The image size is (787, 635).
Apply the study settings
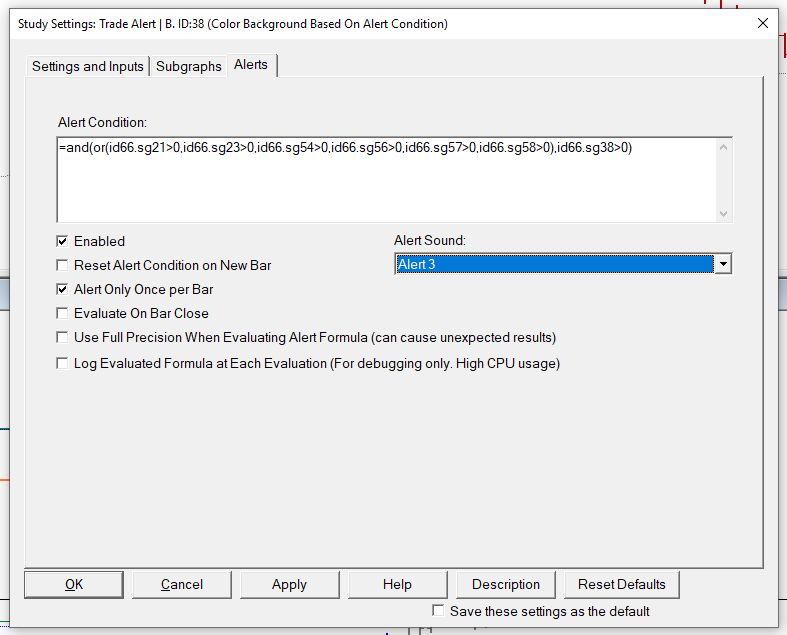289,584
